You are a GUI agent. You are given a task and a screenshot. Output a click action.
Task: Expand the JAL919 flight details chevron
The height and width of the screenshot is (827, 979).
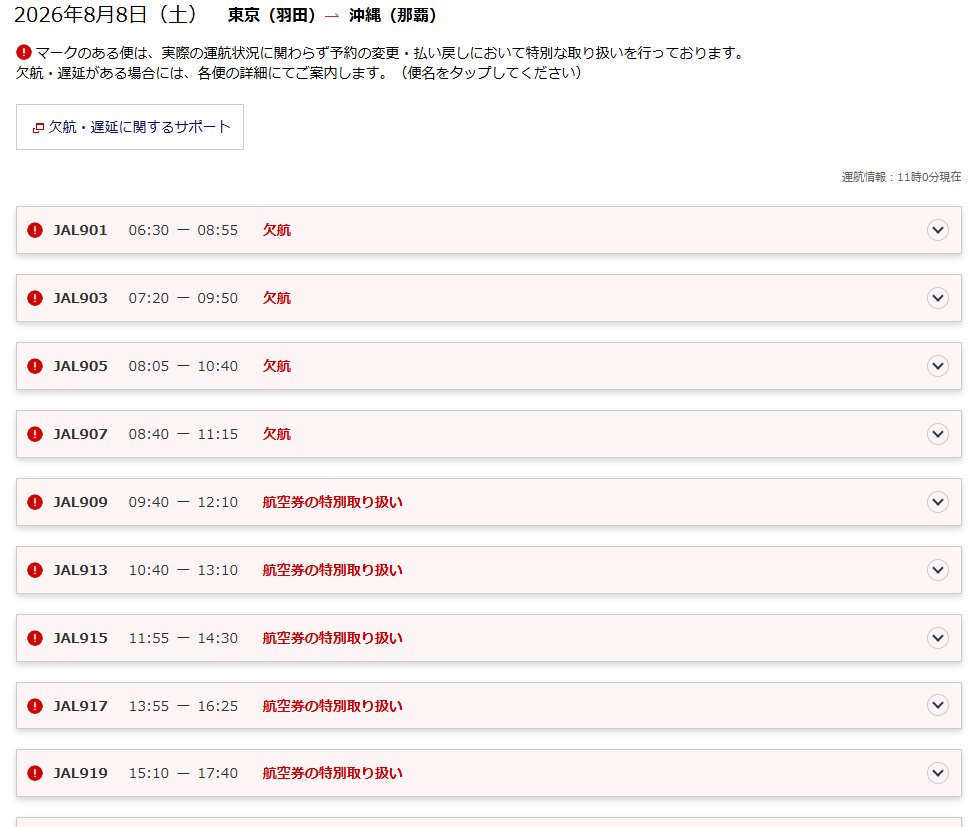pos(937,773)
